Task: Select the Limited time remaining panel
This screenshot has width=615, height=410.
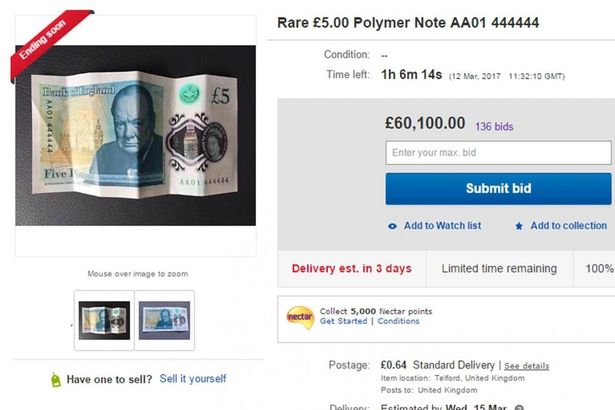Action: (499, 269)
